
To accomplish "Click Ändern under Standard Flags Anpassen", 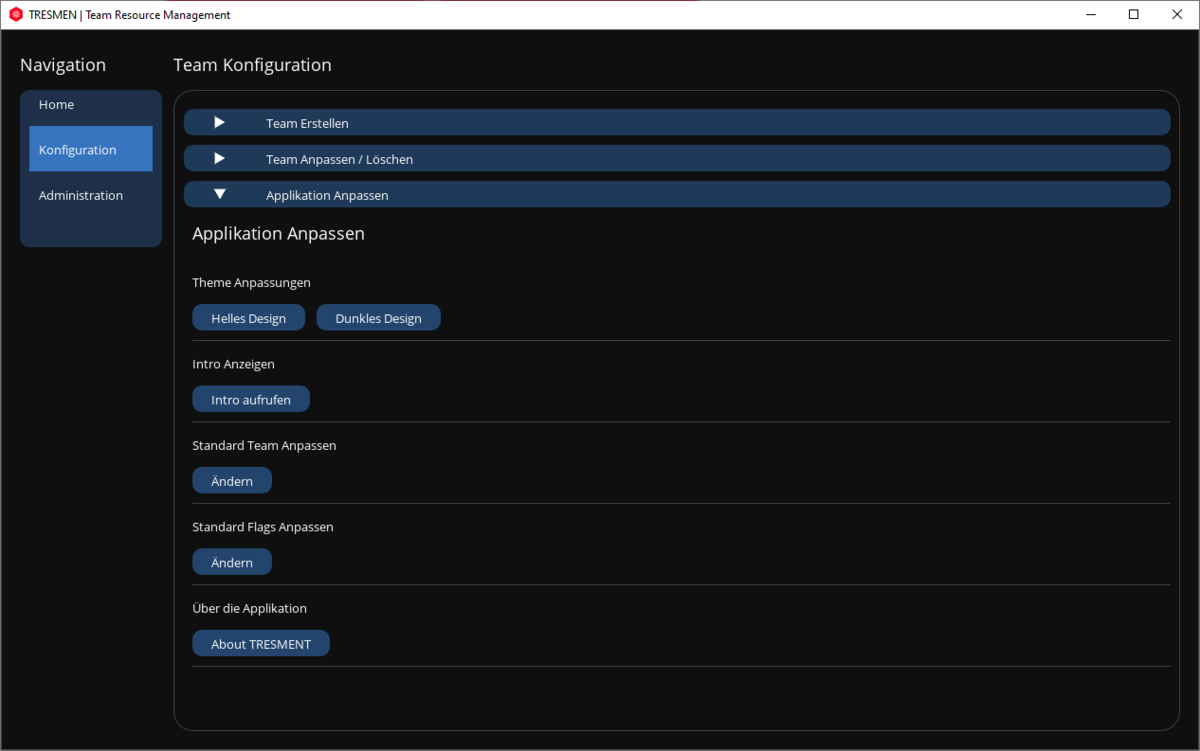I will pyautogui.click(x=232, y=563).
